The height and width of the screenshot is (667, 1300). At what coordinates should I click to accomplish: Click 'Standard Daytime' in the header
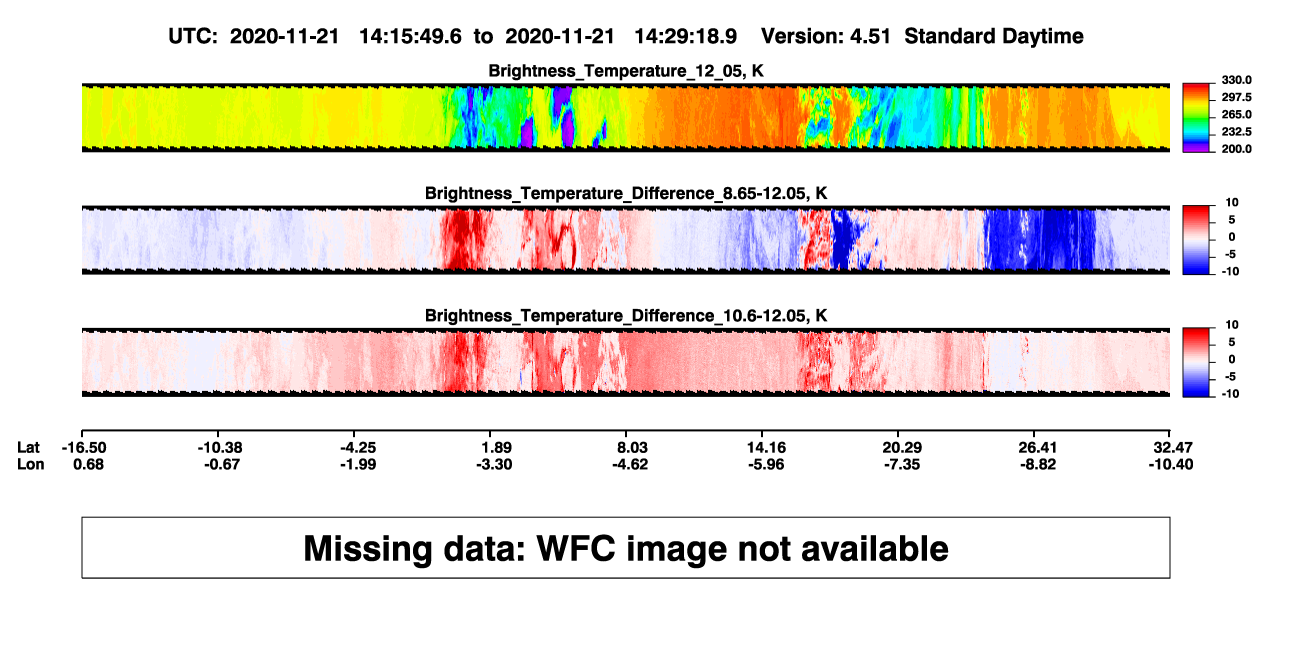pos(994,36)
